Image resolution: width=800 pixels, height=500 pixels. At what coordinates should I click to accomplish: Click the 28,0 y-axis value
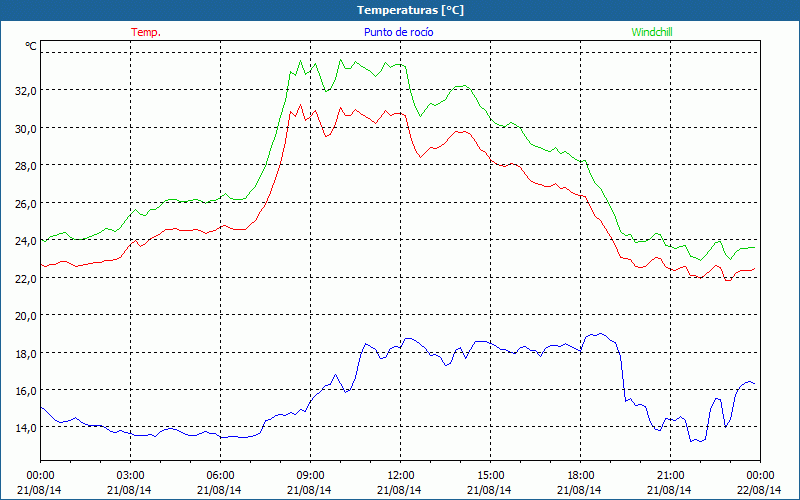(26, 166)
